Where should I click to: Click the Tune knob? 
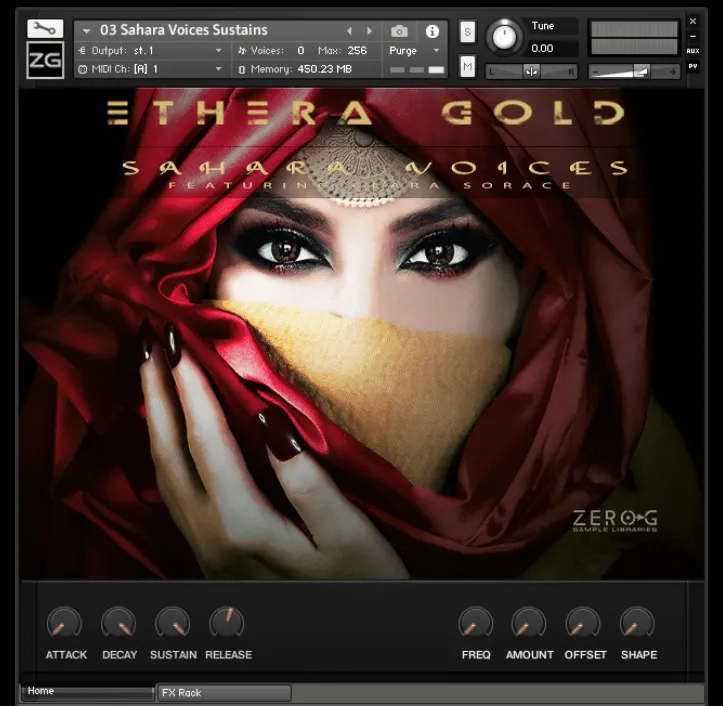click(x=504, y=37)
